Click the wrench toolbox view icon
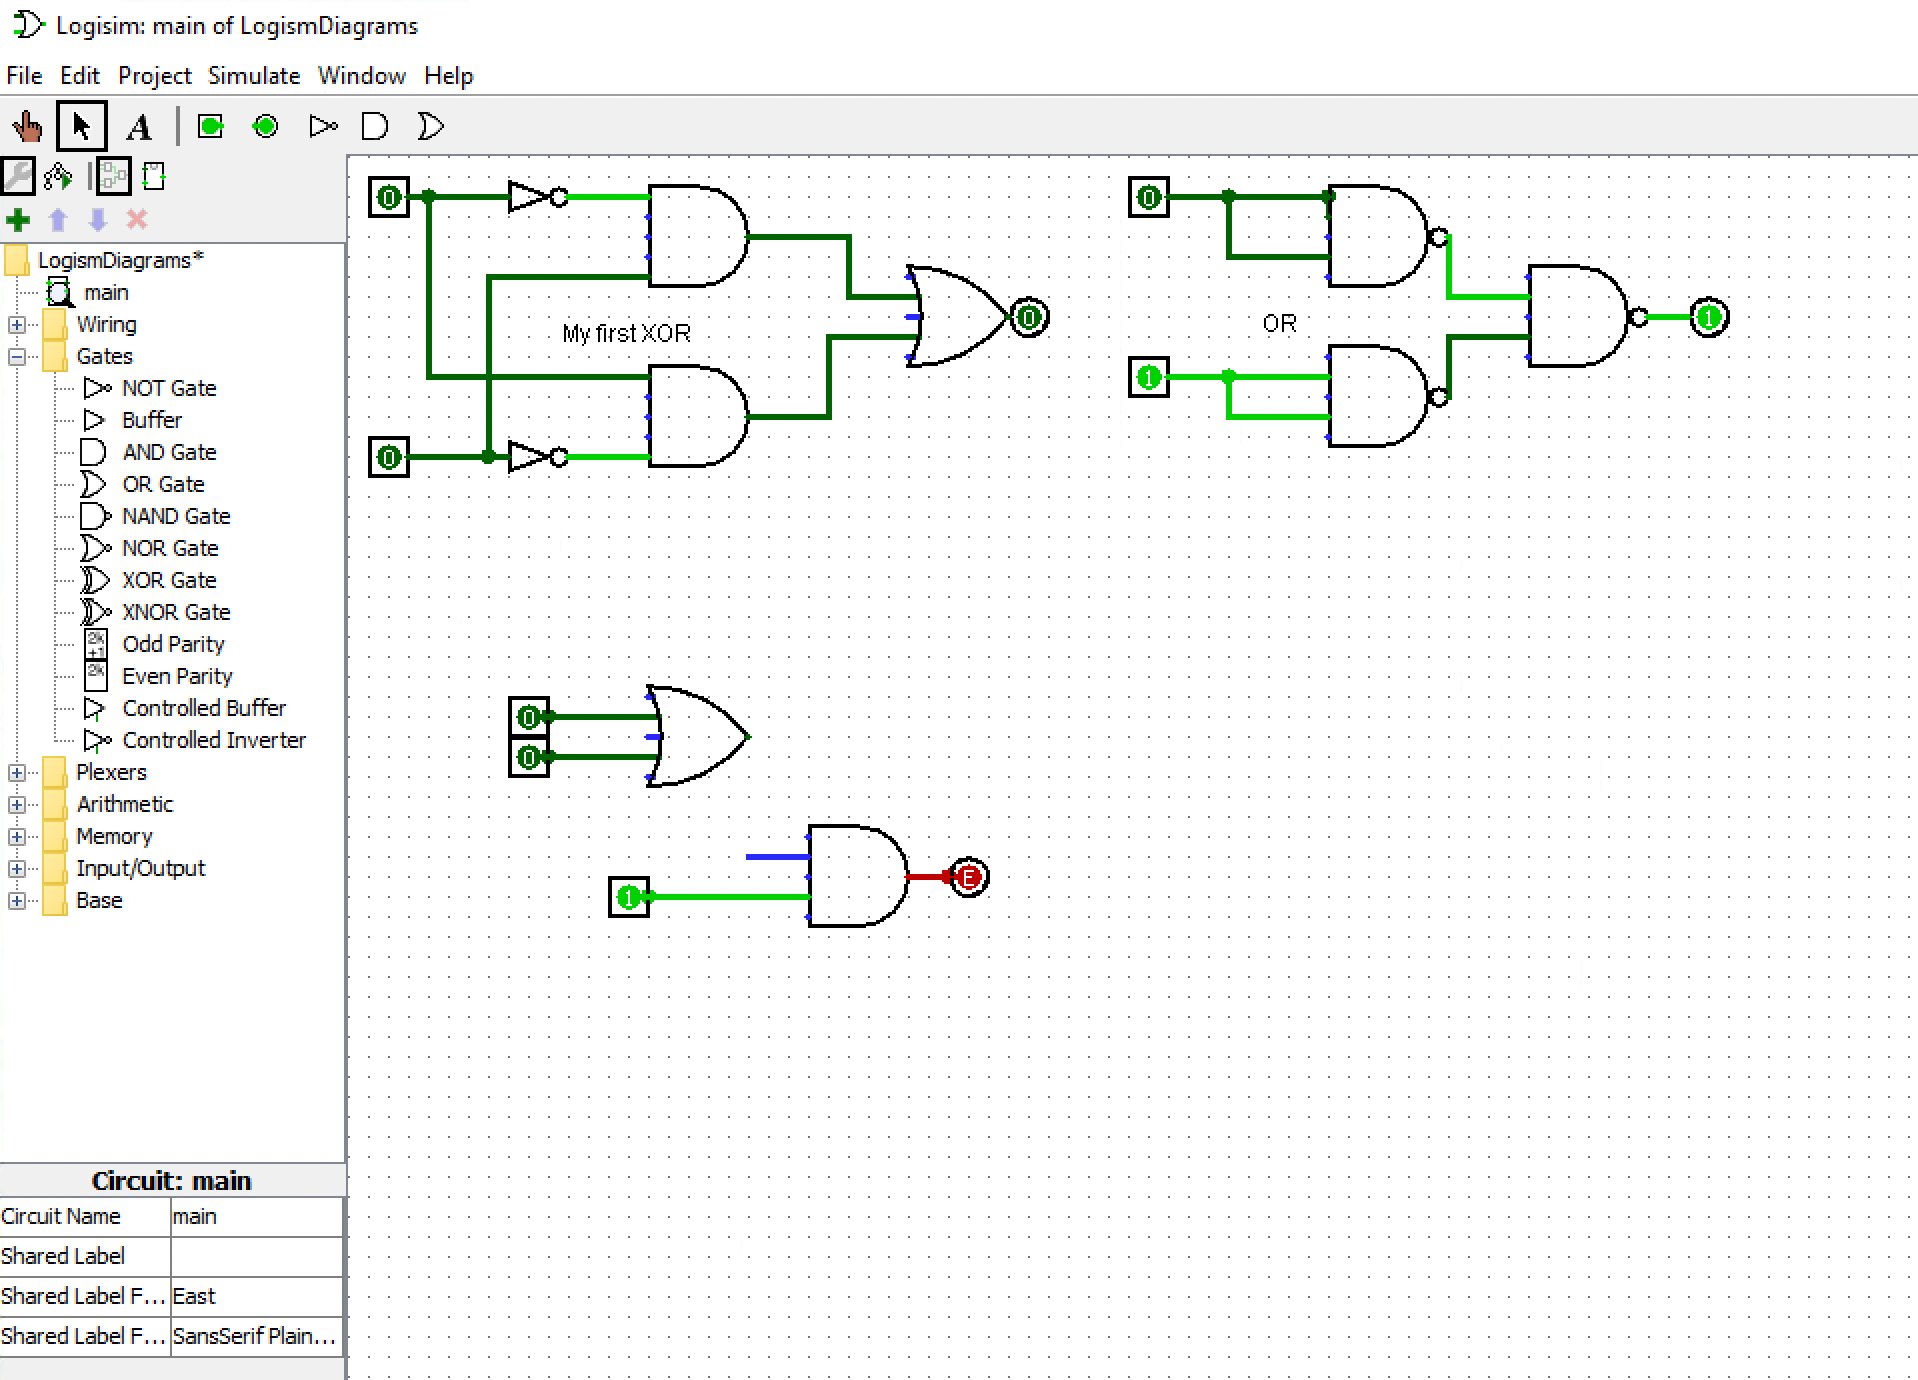1918x1380 pixels. pos(18,177)
